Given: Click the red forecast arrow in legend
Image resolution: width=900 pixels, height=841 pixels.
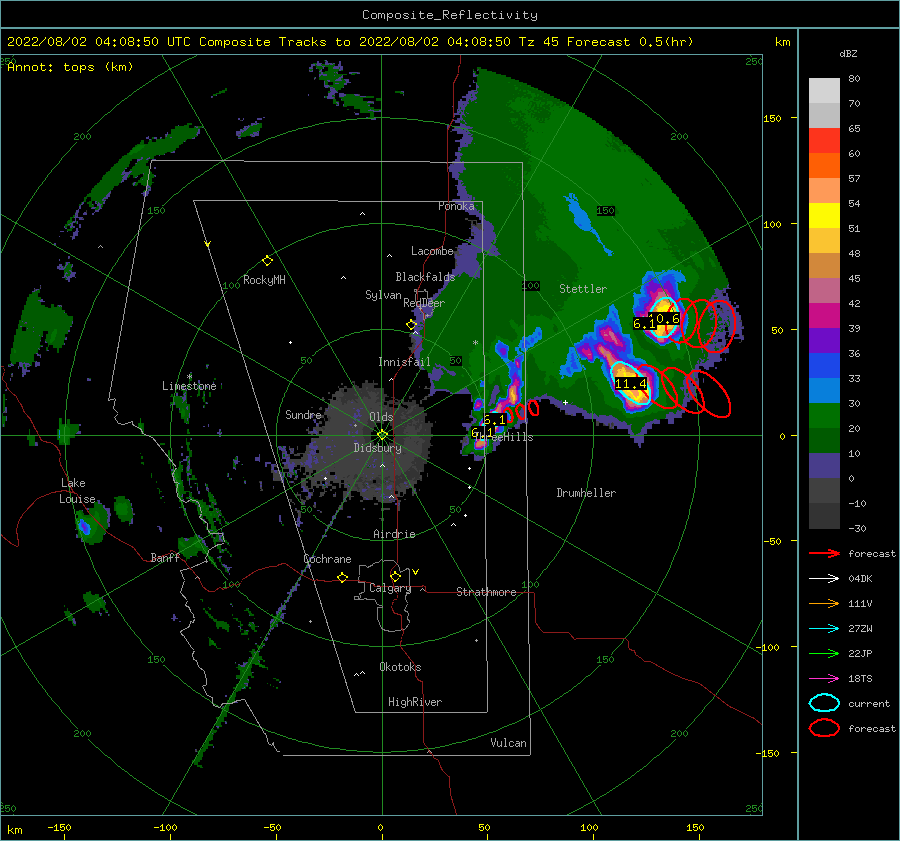Looking at the screenshot, I should (824, 553).
